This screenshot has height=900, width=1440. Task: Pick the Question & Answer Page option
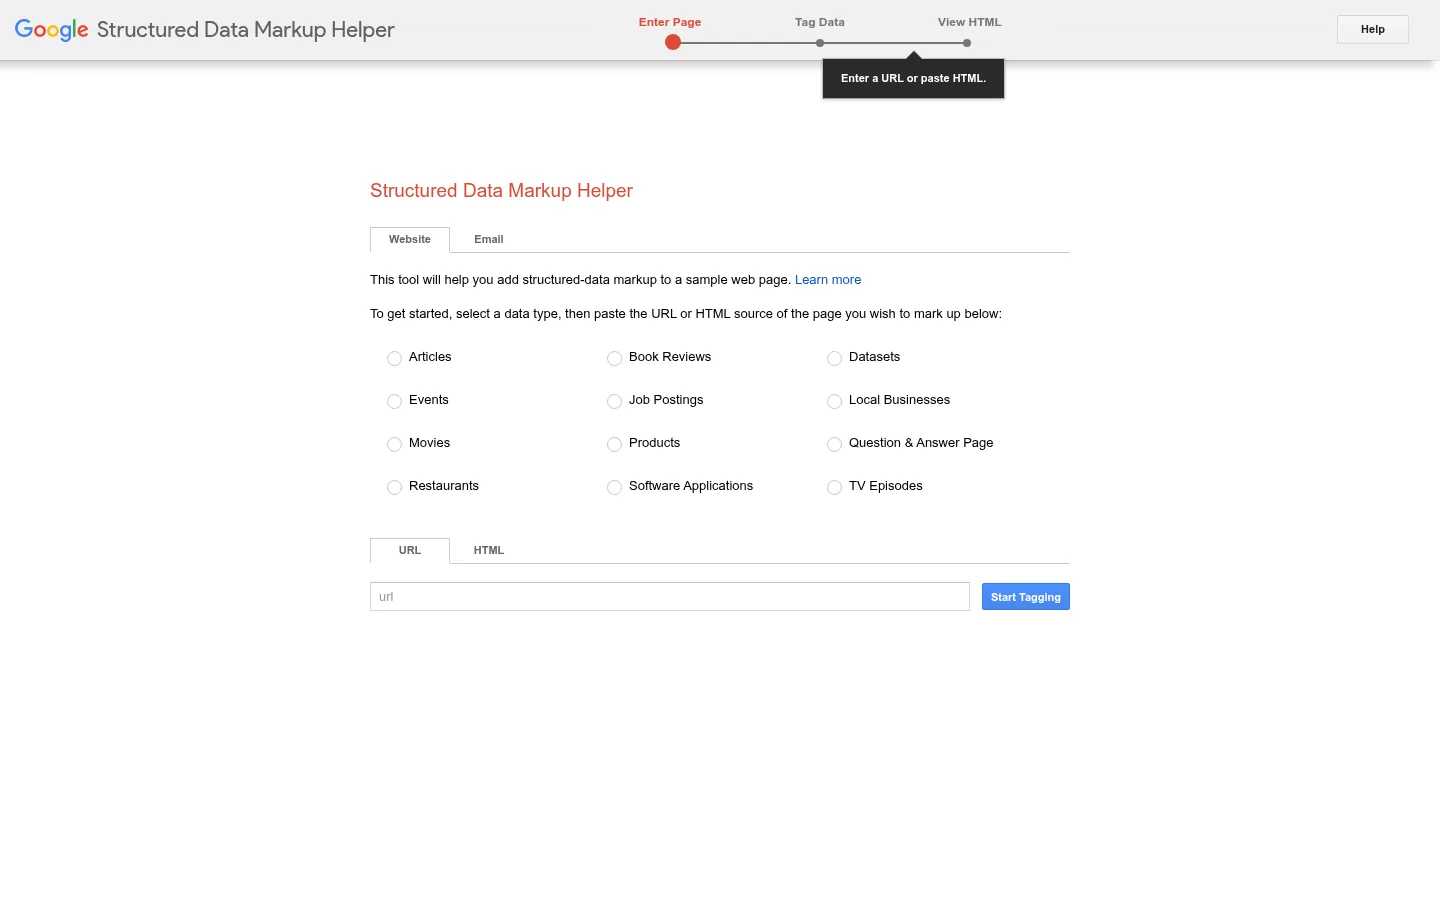[x=834, y=444]
